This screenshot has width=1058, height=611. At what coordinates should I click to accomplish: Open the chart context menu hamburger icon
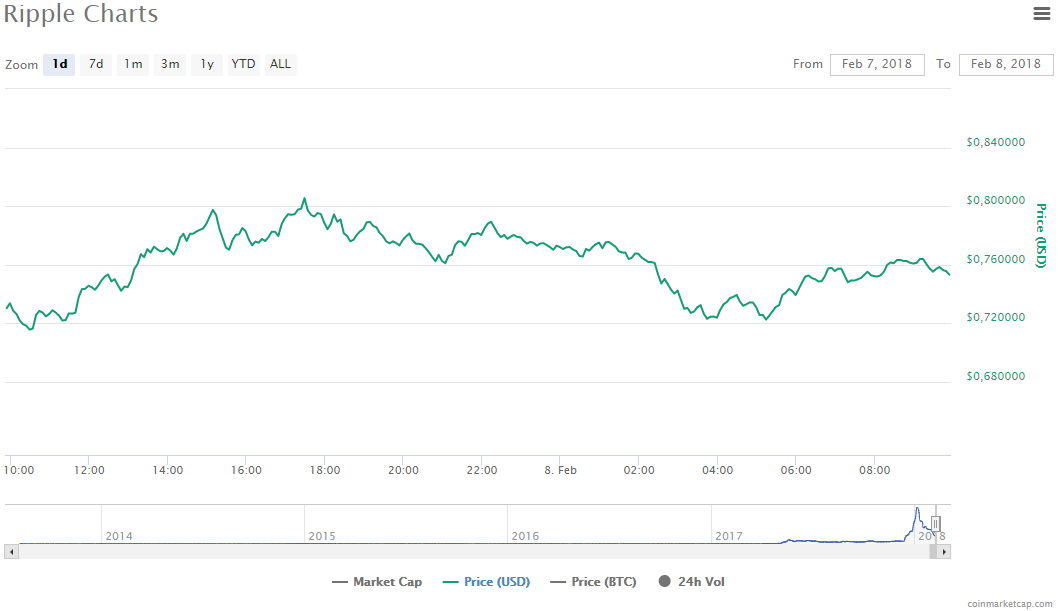(1042, 13)
